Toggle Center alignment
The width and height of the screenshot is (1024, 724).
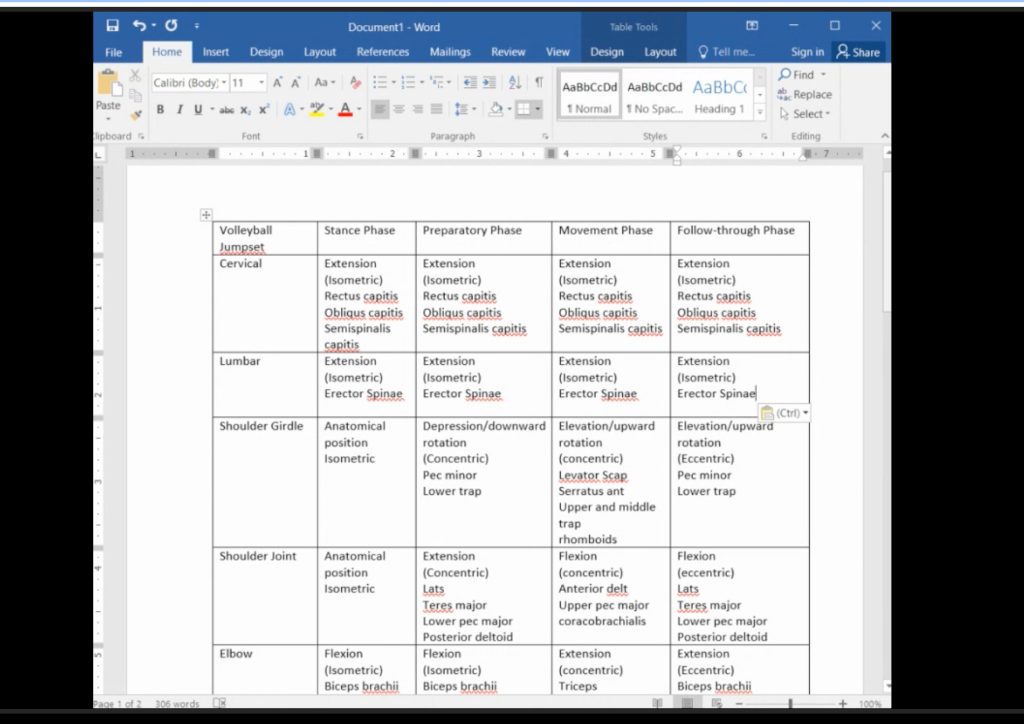click(398, 110)
